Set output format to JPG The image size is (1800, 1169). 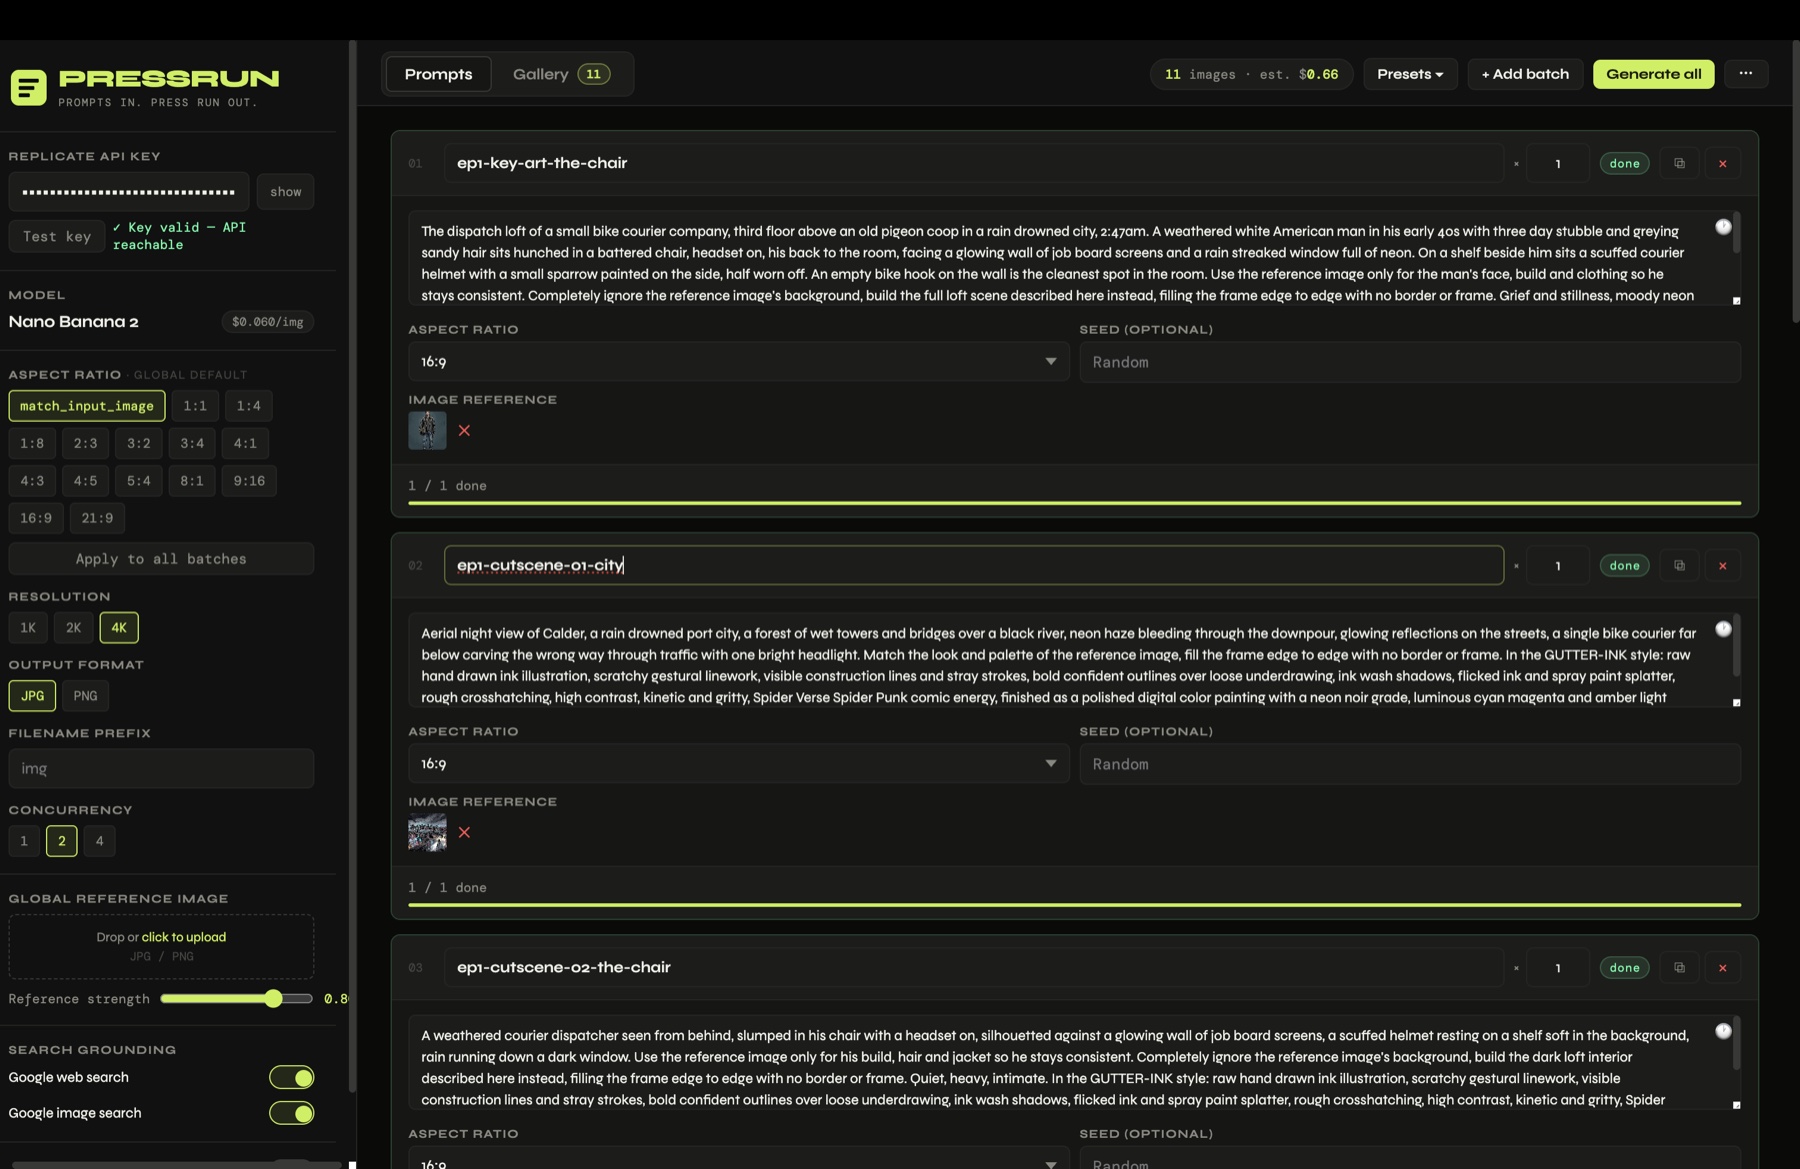tap(32, 696)
